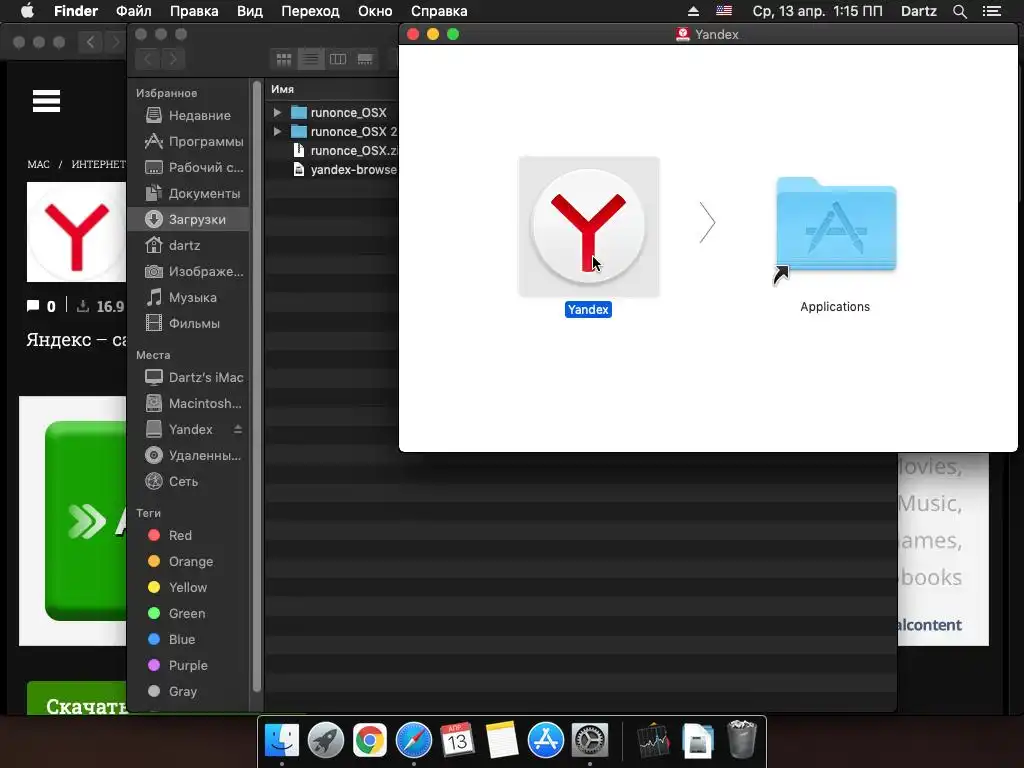Switch Finder to icon view
This screenshot has width=1024, height=768.
(283, 59)
